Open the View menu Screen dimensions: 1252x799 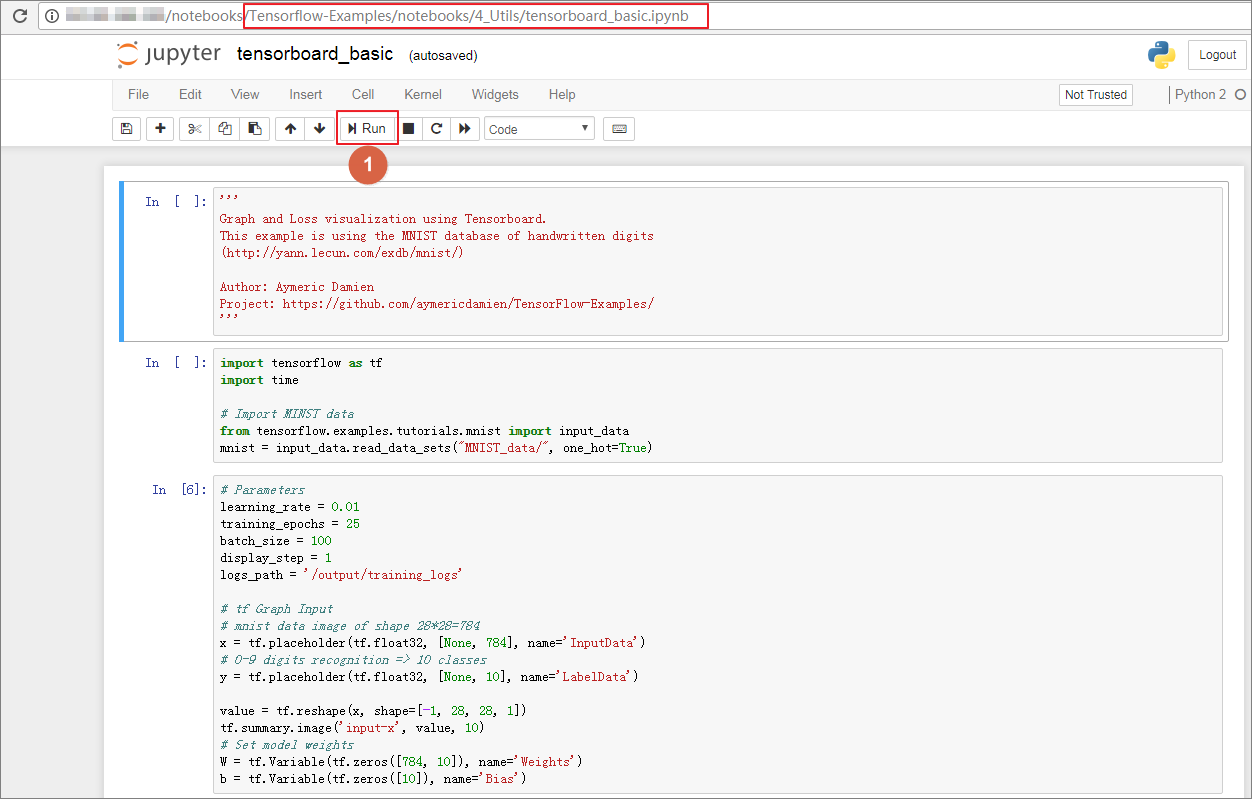(x=245, y=94)
